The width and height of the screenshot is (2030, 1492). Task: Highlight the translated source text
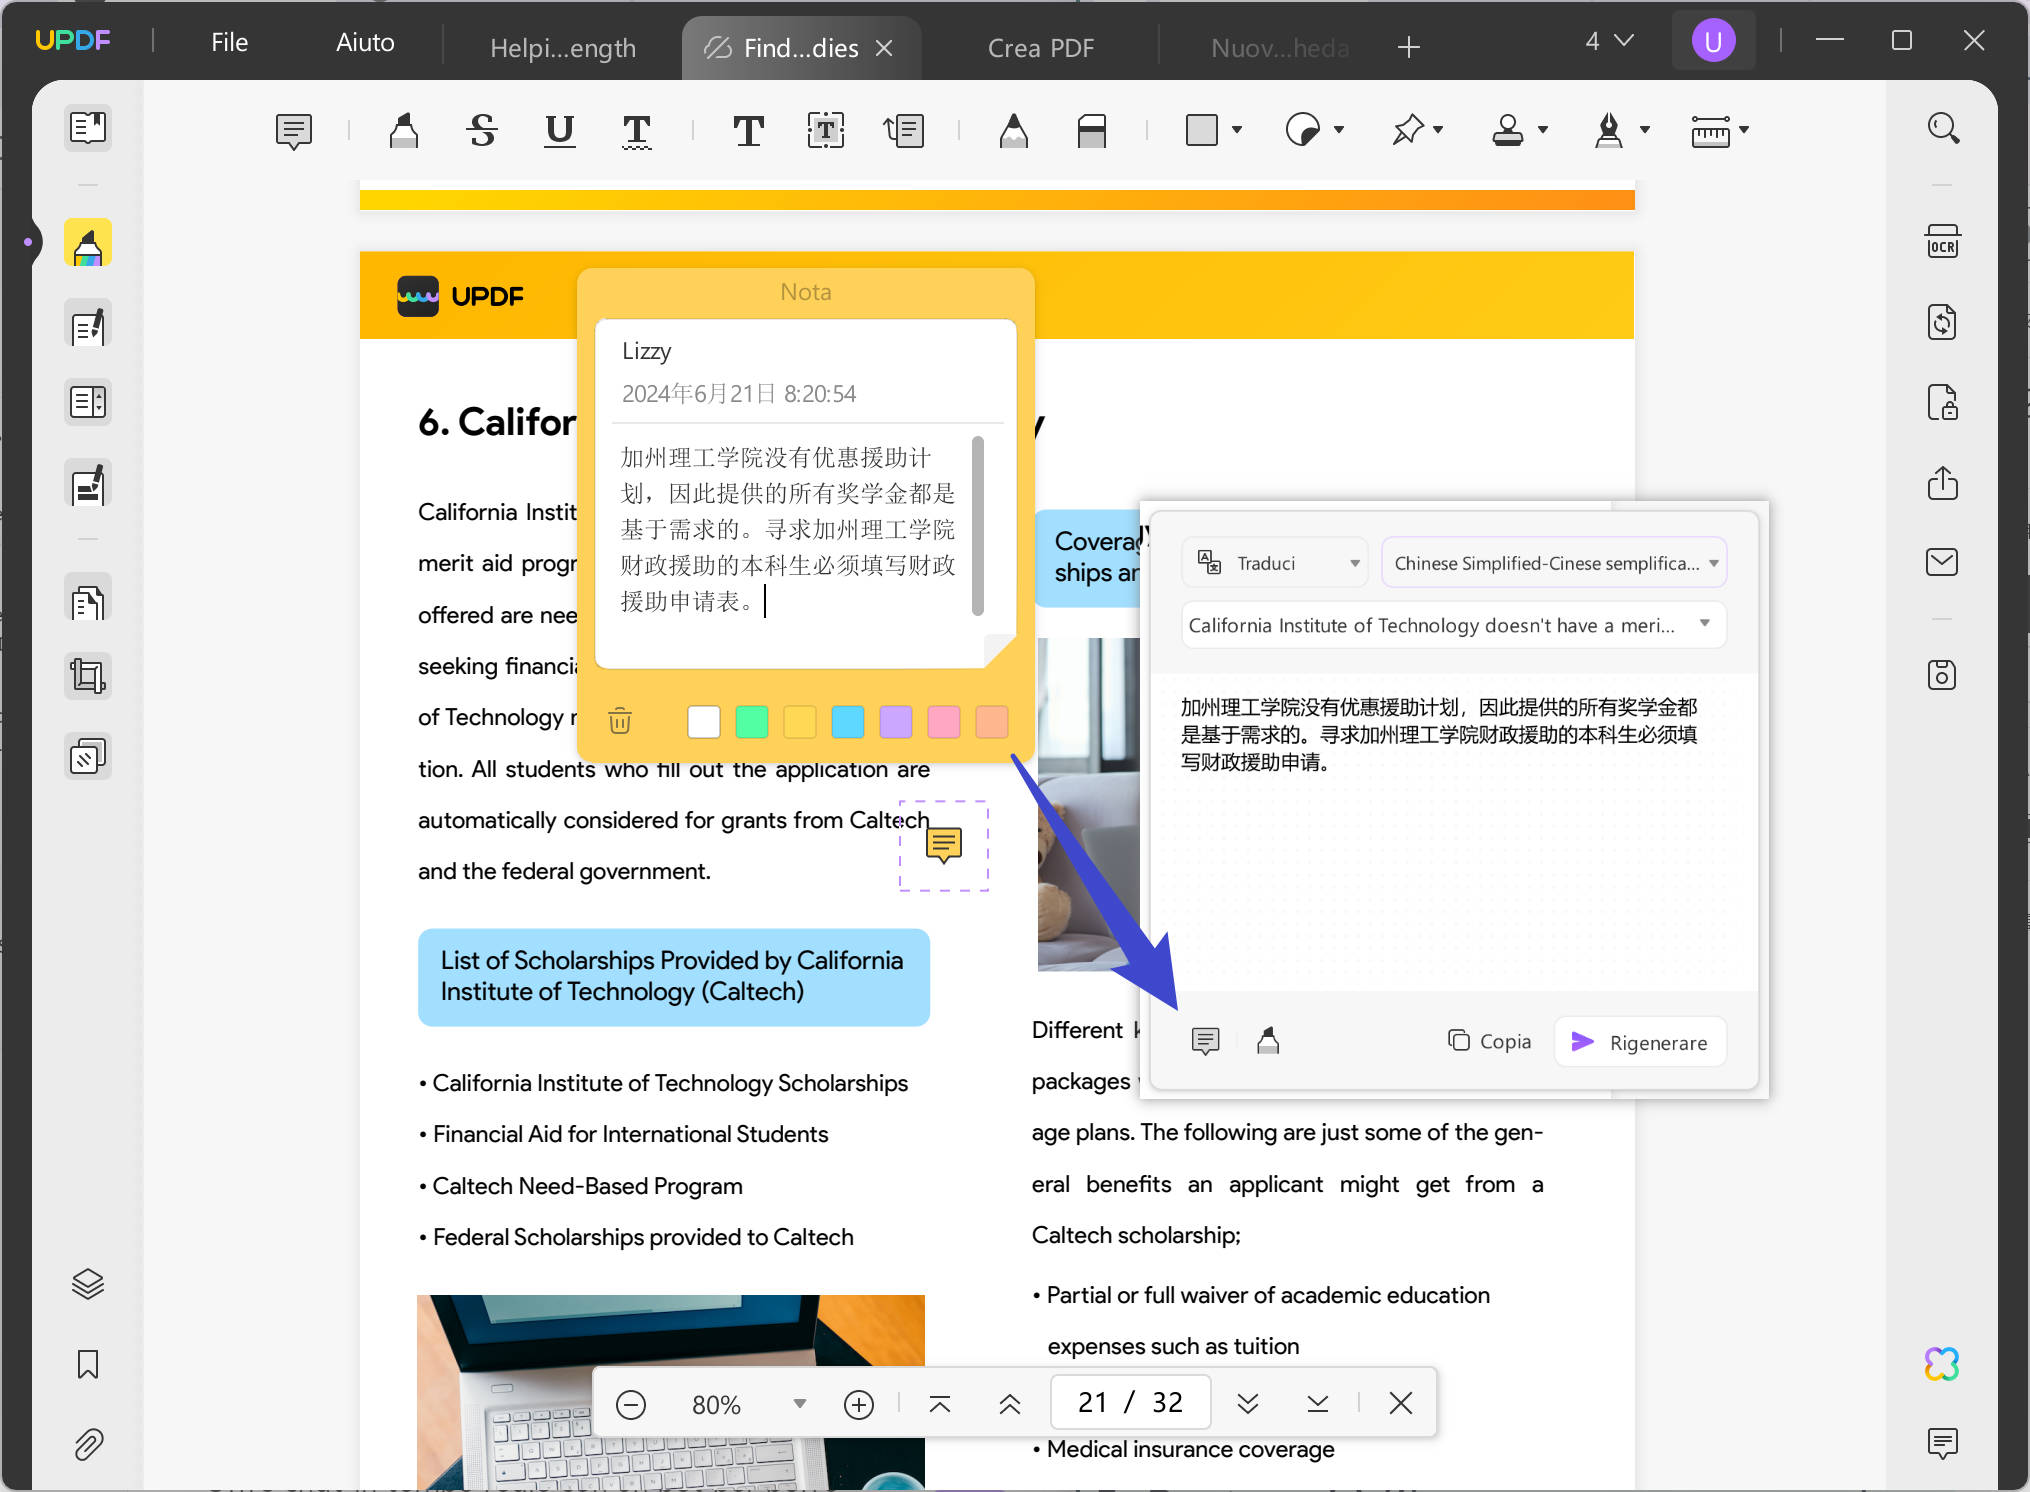(1268, 1041)
